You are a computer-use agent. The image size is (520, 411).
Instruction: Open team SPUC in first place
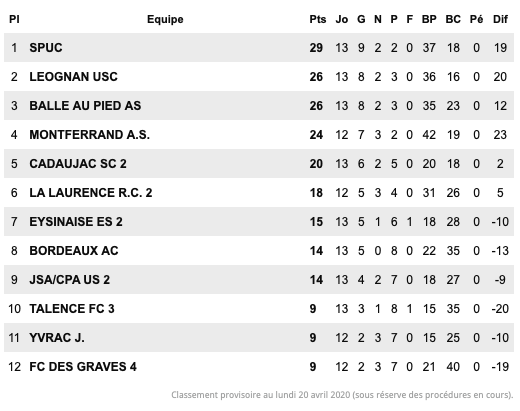pos(46,48)
